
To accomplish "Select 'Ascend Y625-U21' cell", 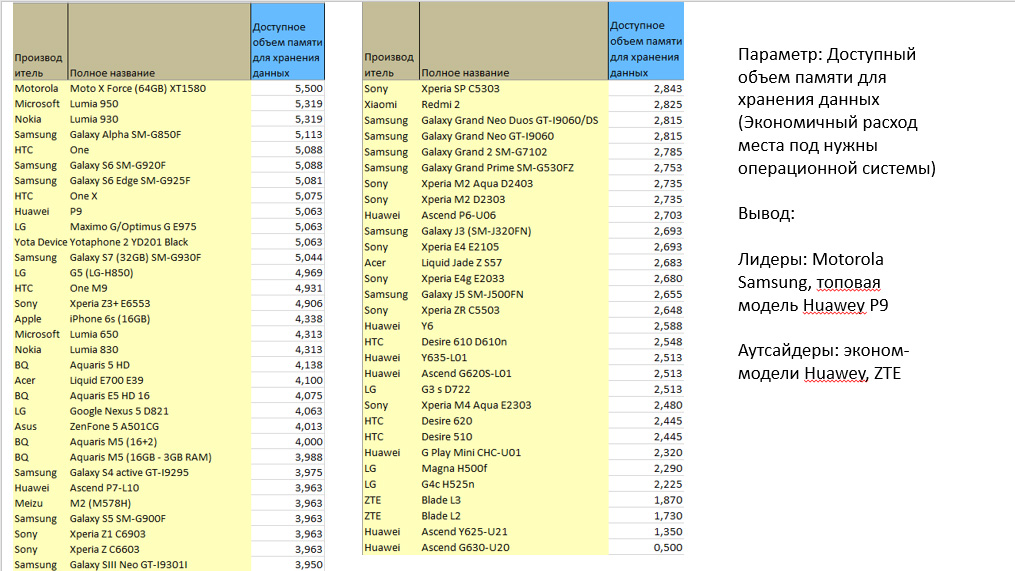I will click(x=514, y=532).
